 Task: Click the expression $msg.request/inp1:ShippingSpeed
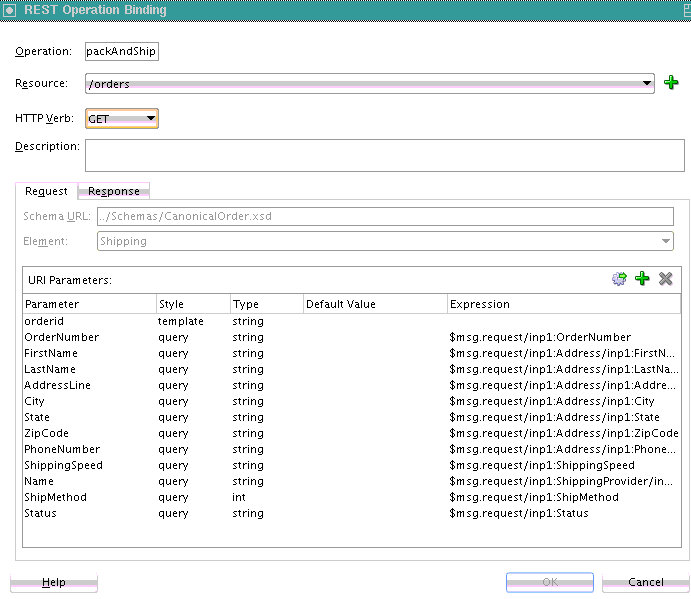pyautogui.click(x=564, y=465)
